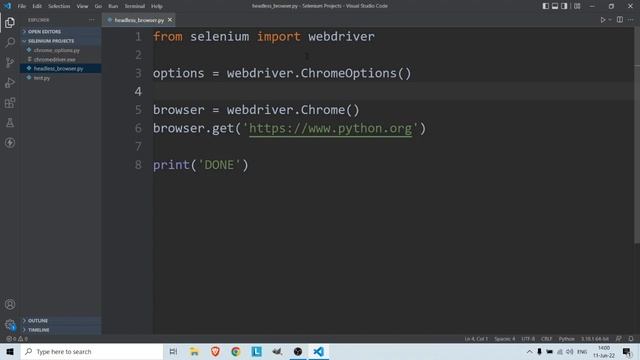The height and width of the screenshot is (360, 640).
Task: Open the Testing flask view
Action: (10, 122)
